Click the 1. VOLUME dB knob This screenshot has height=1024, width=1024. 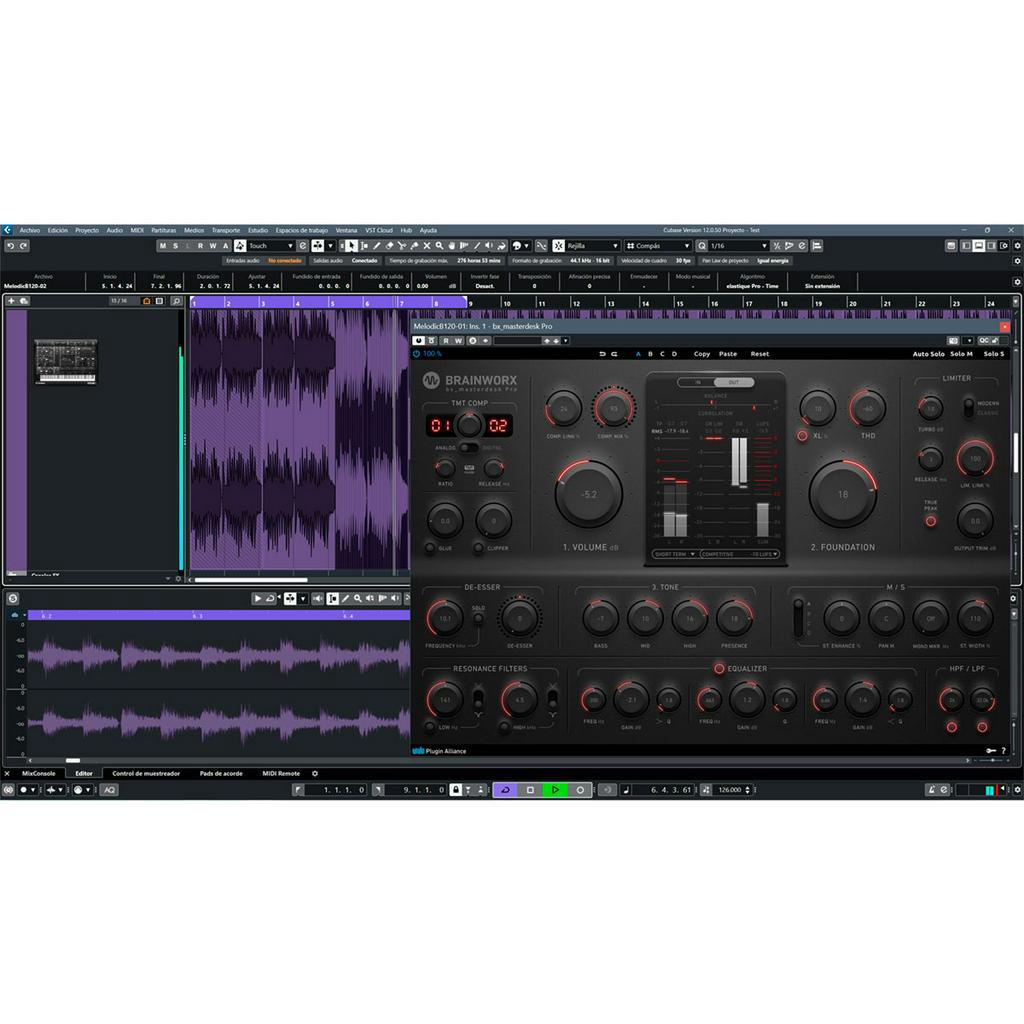(x=588, y=494)
